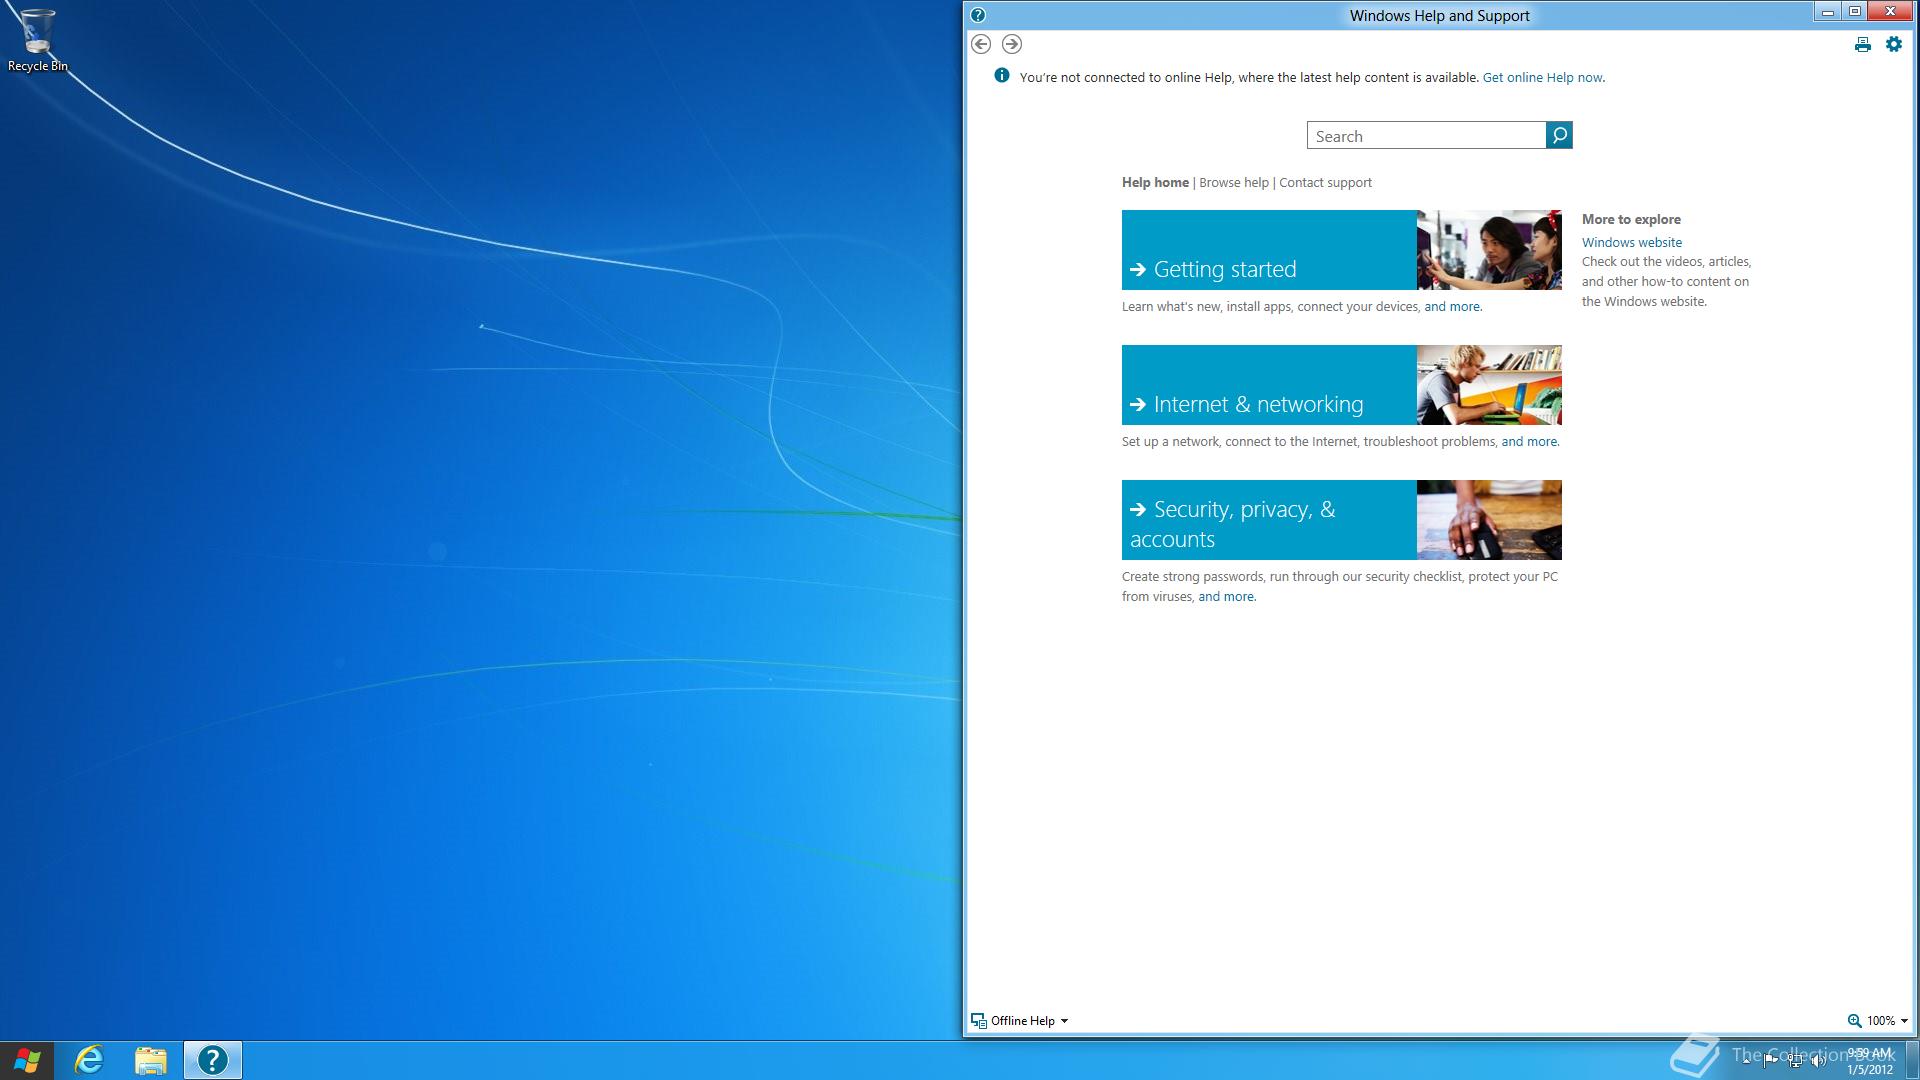Click the zoom magnifier icon in status bar
1920x1080 pixels.
[x=1854, y=1021]
